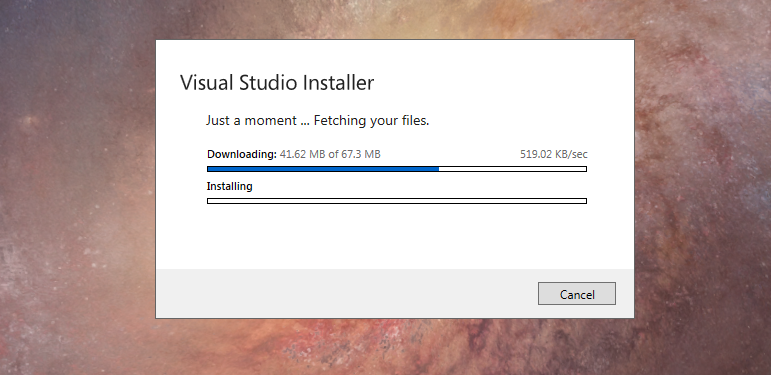
Task: Select the 'Fetching your files' message text
Action: 371,121
